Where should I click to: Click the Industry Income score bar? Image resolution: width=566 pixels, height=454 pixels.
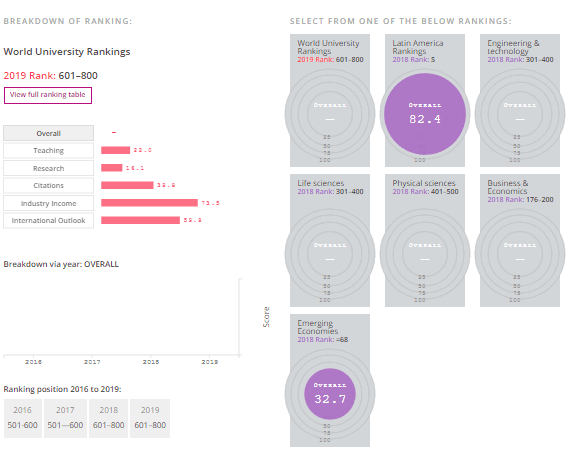click(x=149, y=203)
